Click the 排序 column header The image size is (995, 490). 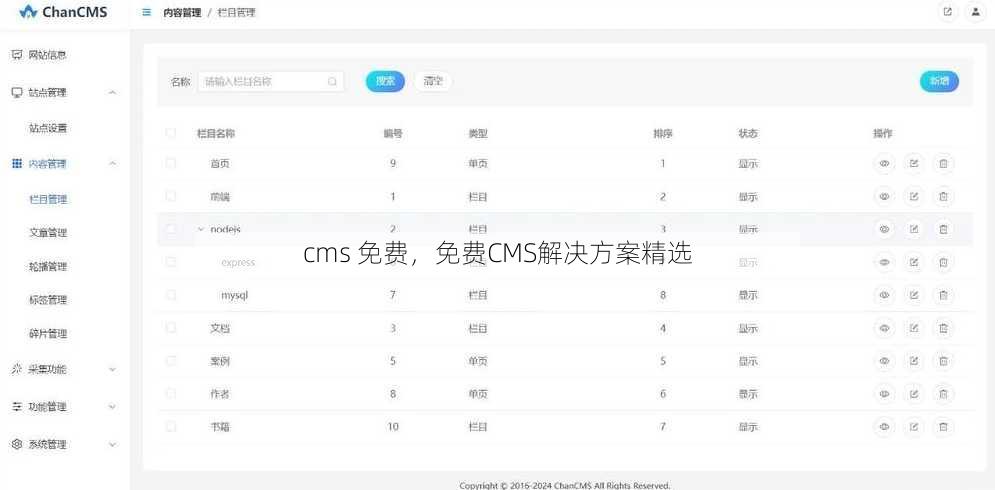[663, 134]
